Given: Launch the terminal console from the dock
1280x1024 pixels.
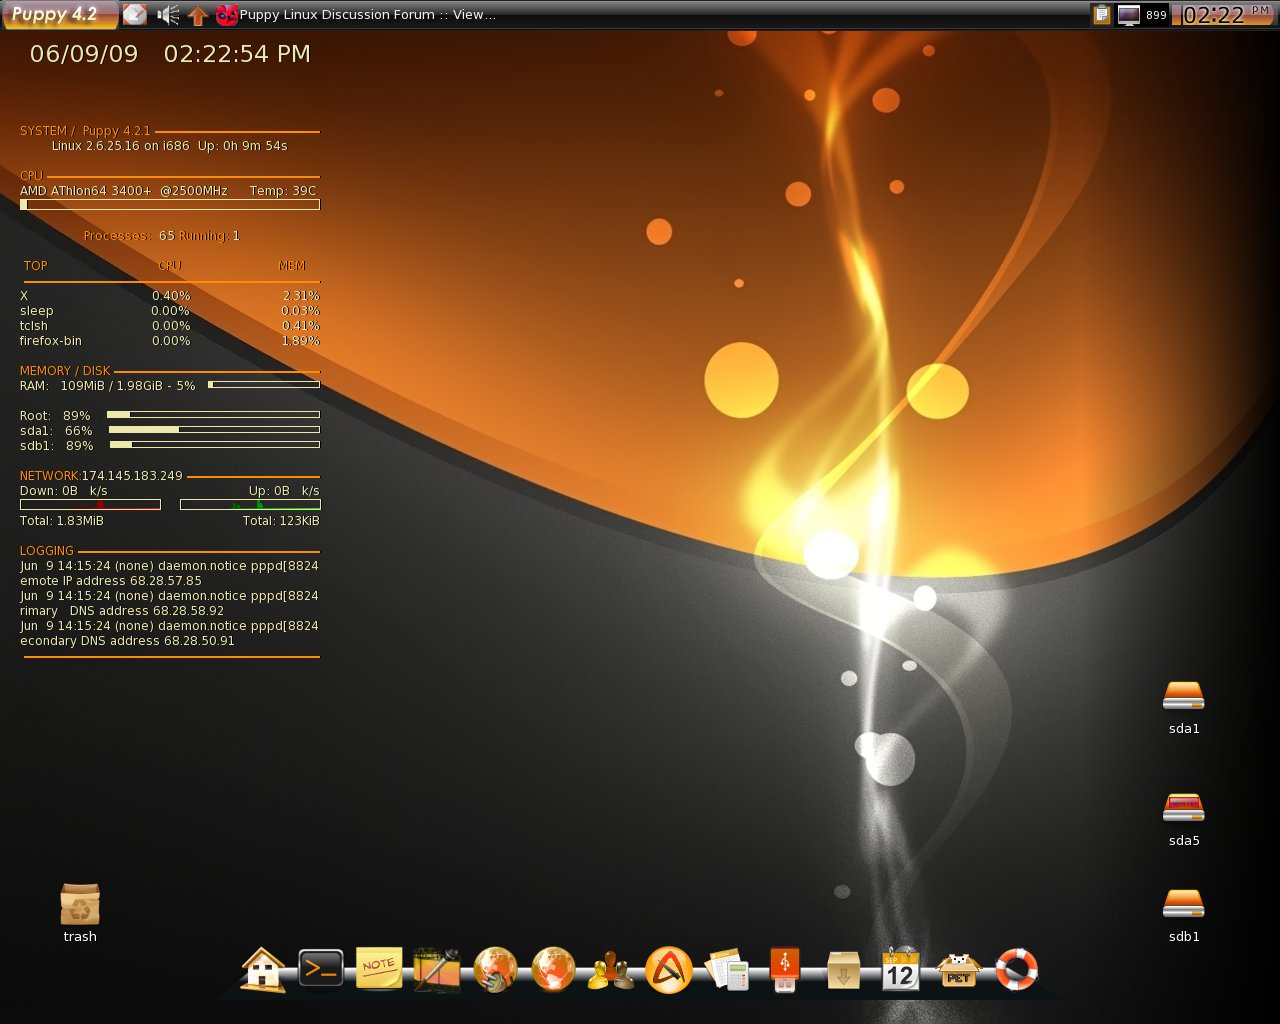Looking at the screenshot, I should point(321,968).
